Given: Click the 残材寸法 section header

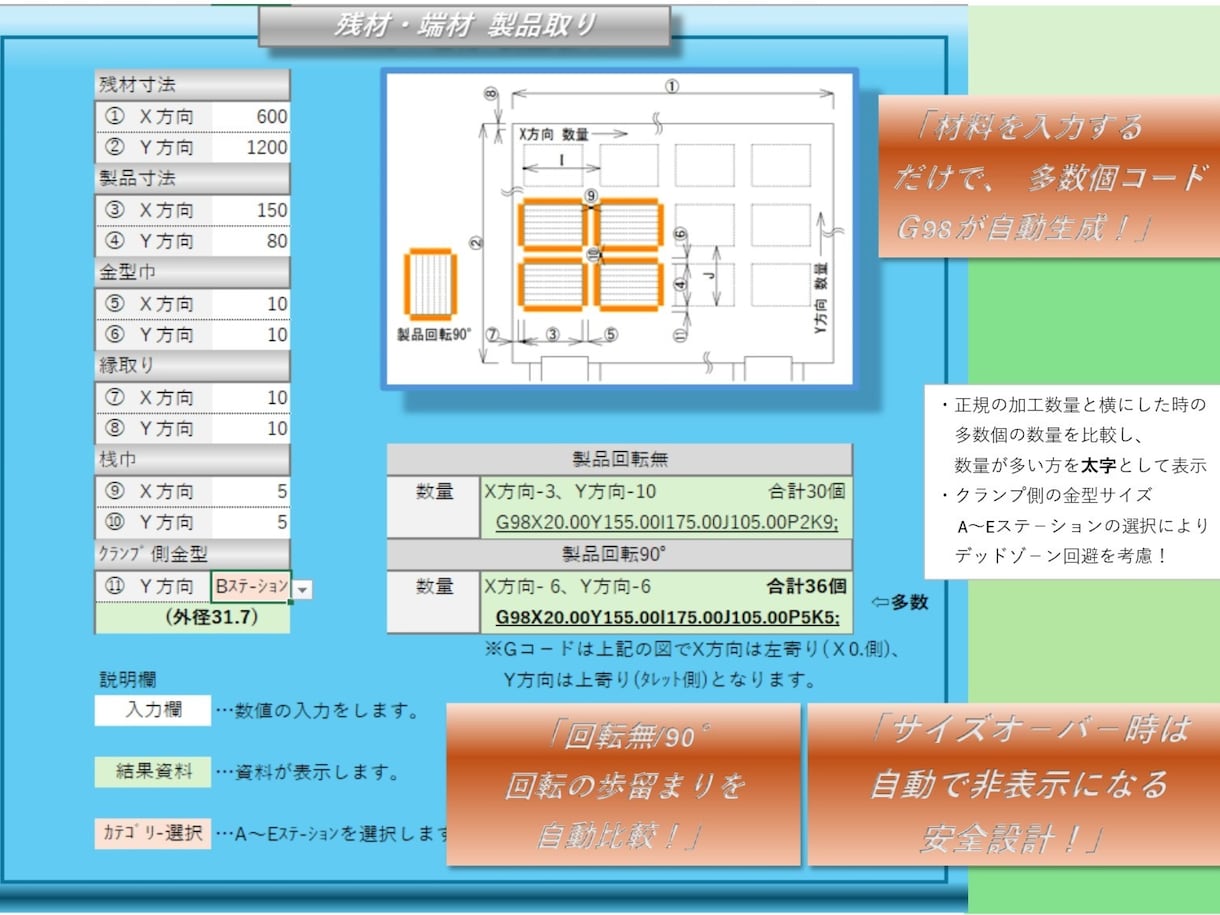Looking at the screenshot, I should pos(193,85).
